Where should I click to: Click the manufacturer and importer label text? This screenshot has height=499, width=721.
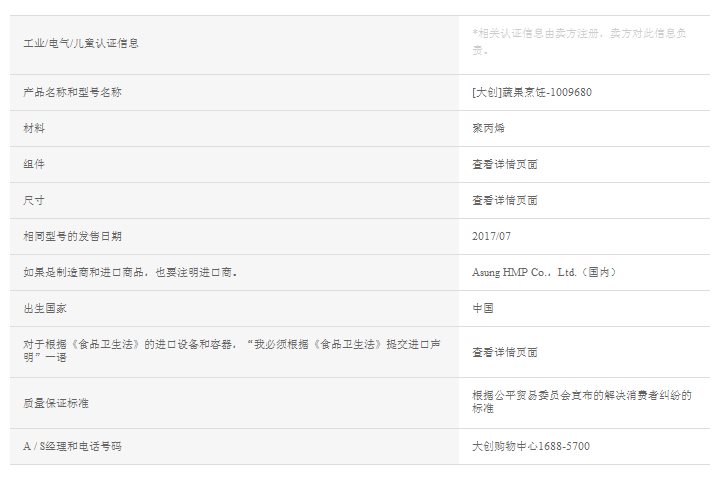click(x=130, y=272)
